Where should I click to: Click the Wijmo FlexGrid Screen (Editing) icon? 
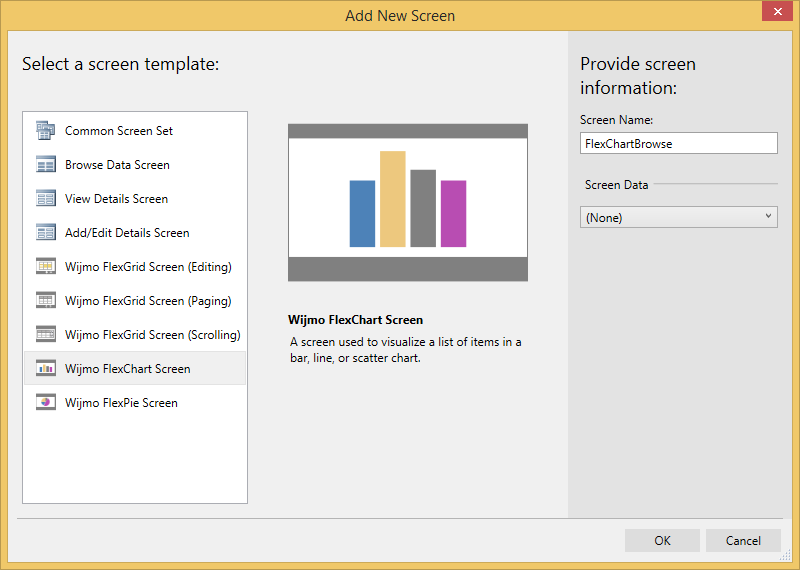click(x=45, y=267)
